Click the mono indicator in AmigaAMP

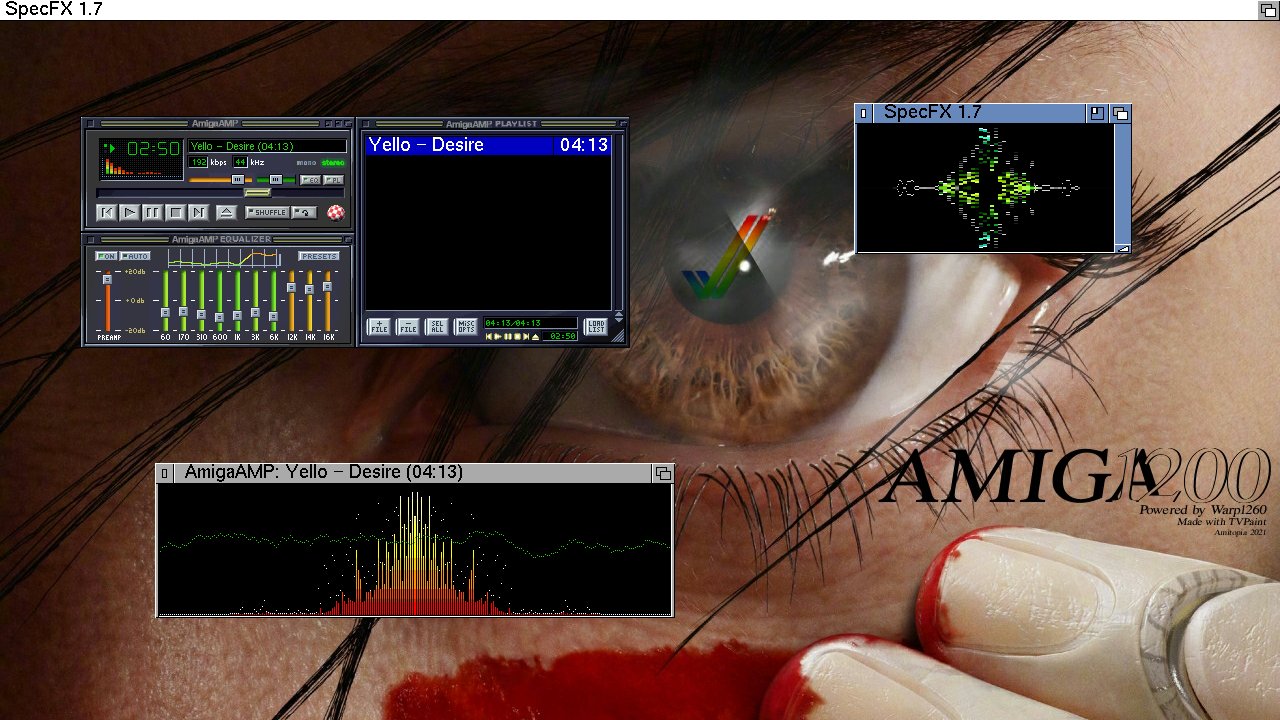pyautogui.click(x=306, y=163)
